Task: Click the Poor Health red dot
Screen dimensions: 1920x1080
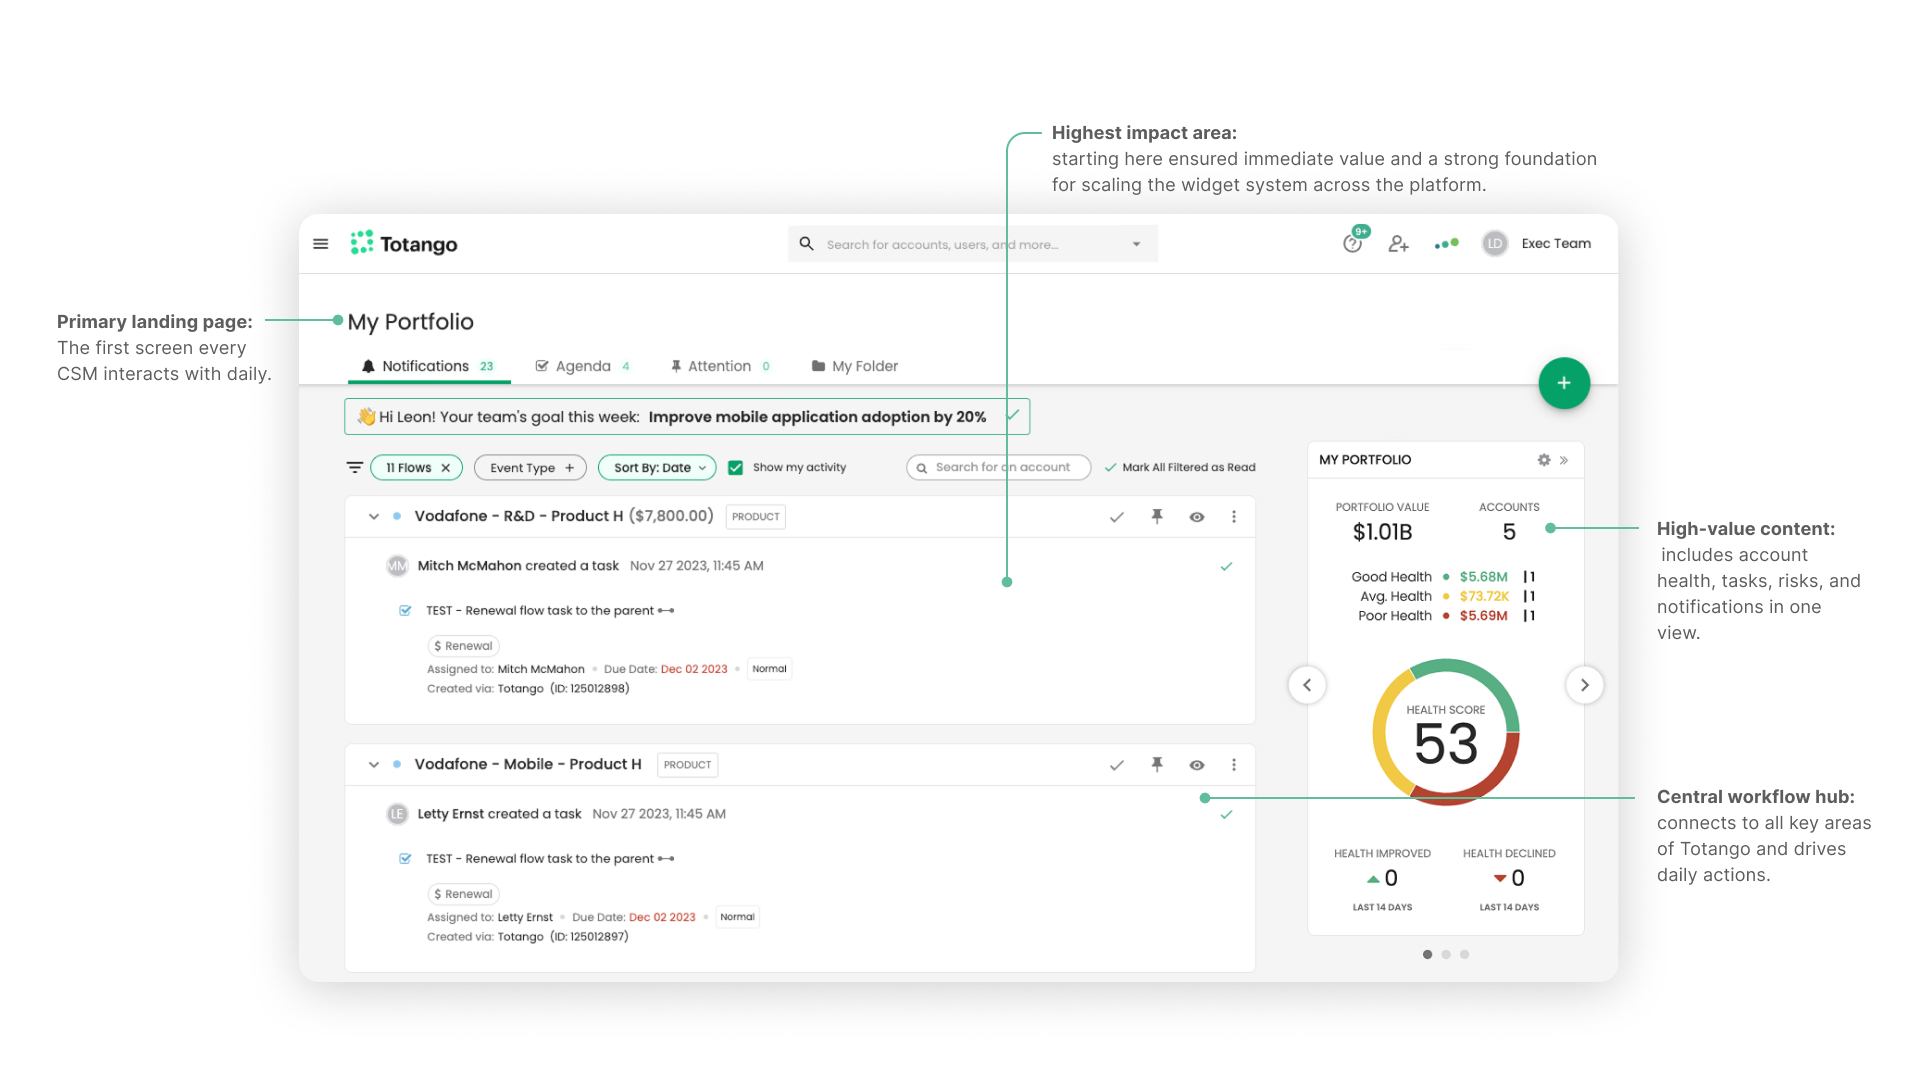Action: click(x=1446, y=616)
